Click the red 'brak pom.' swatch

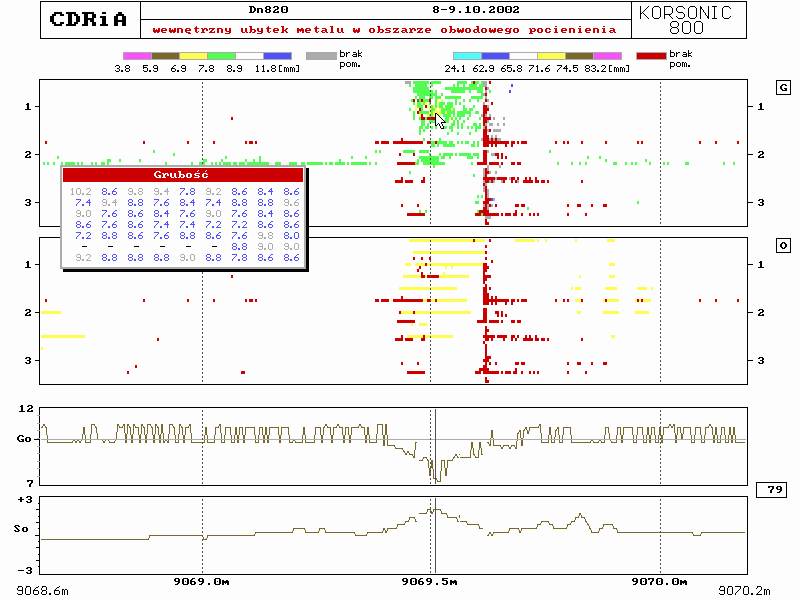(x=652, y=56)
